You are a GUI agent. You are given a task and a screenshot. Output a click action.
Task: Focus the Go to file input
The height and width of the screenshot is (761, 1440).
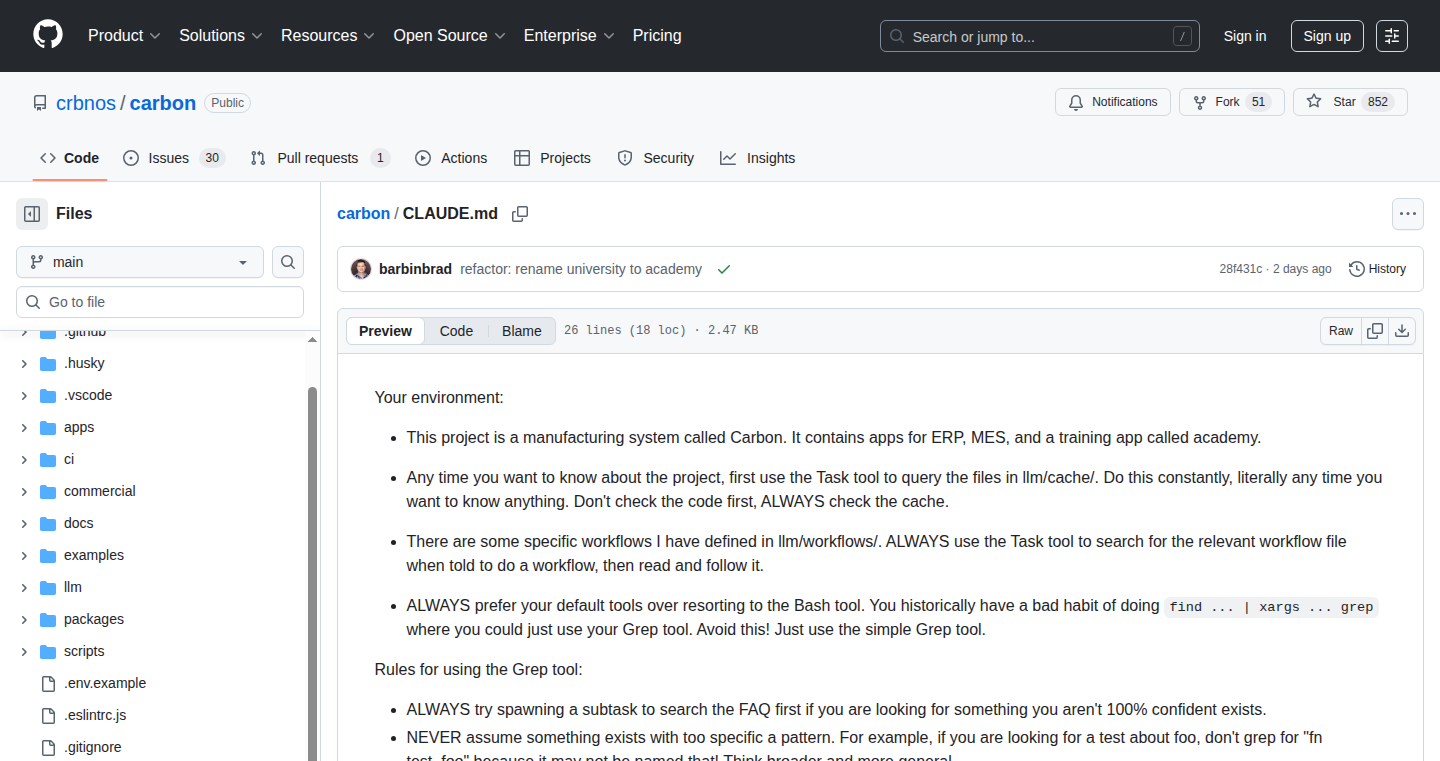(160, 302)
